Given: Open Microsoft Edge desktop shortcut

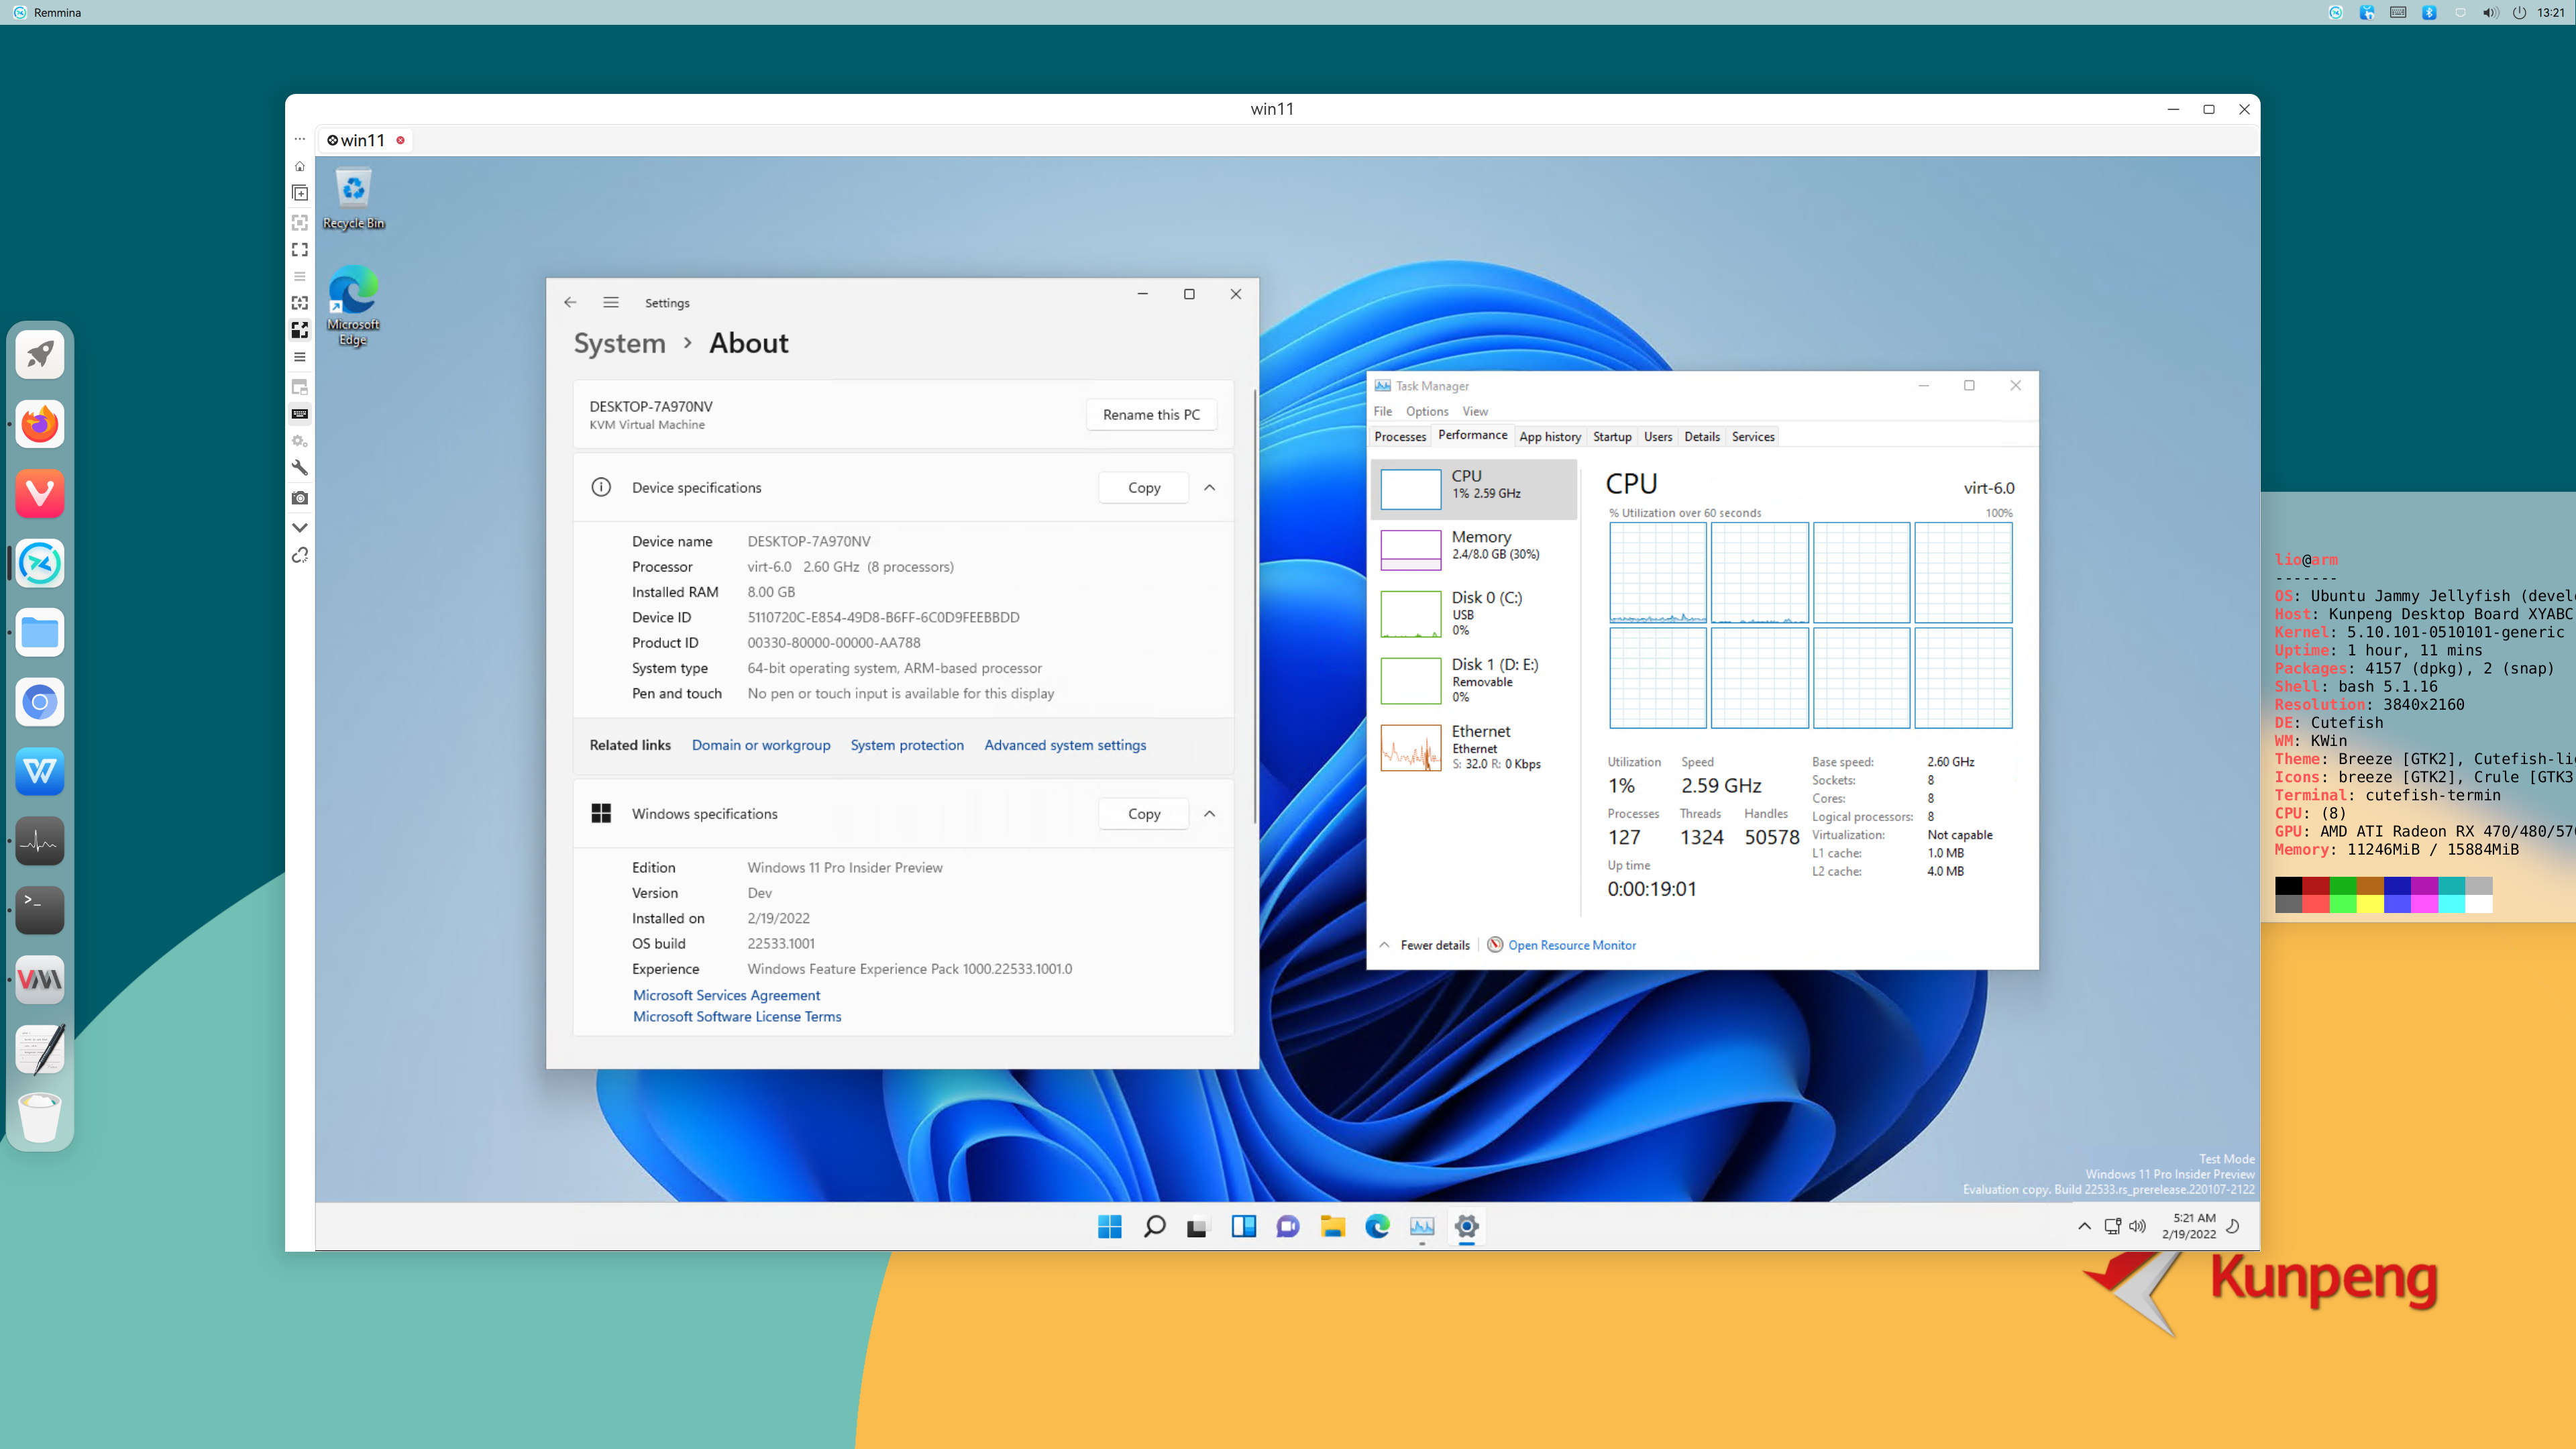Looking at the screenshot, I should 353,305.
